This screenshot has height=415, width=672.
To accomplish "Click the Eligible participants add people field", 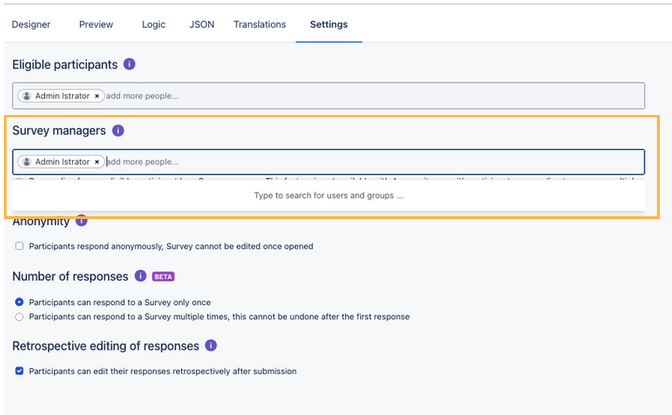I will 370,96.
